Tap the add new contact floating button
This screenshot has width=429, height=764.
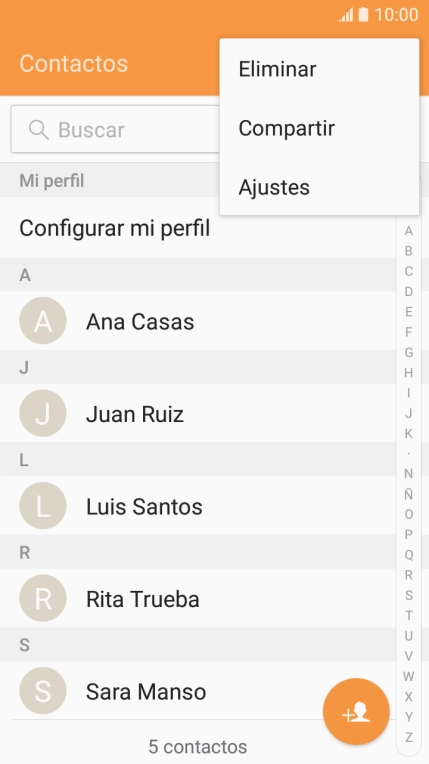pyautogui.click(x=356, y=711)
